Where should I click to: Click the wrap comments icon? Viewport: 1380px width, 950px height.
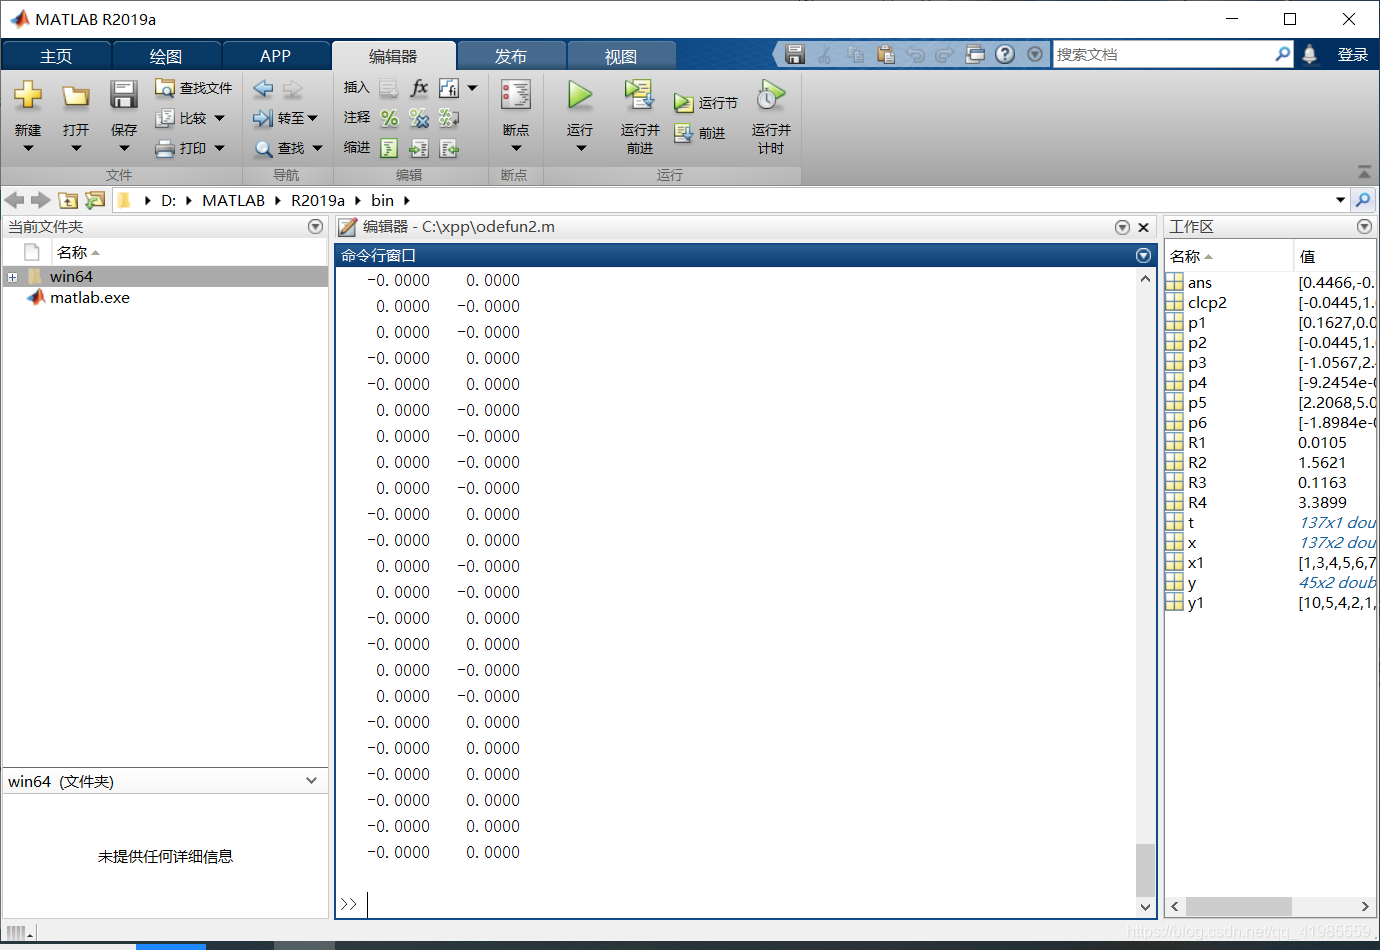pyautogui.click(x=449, y=118)
